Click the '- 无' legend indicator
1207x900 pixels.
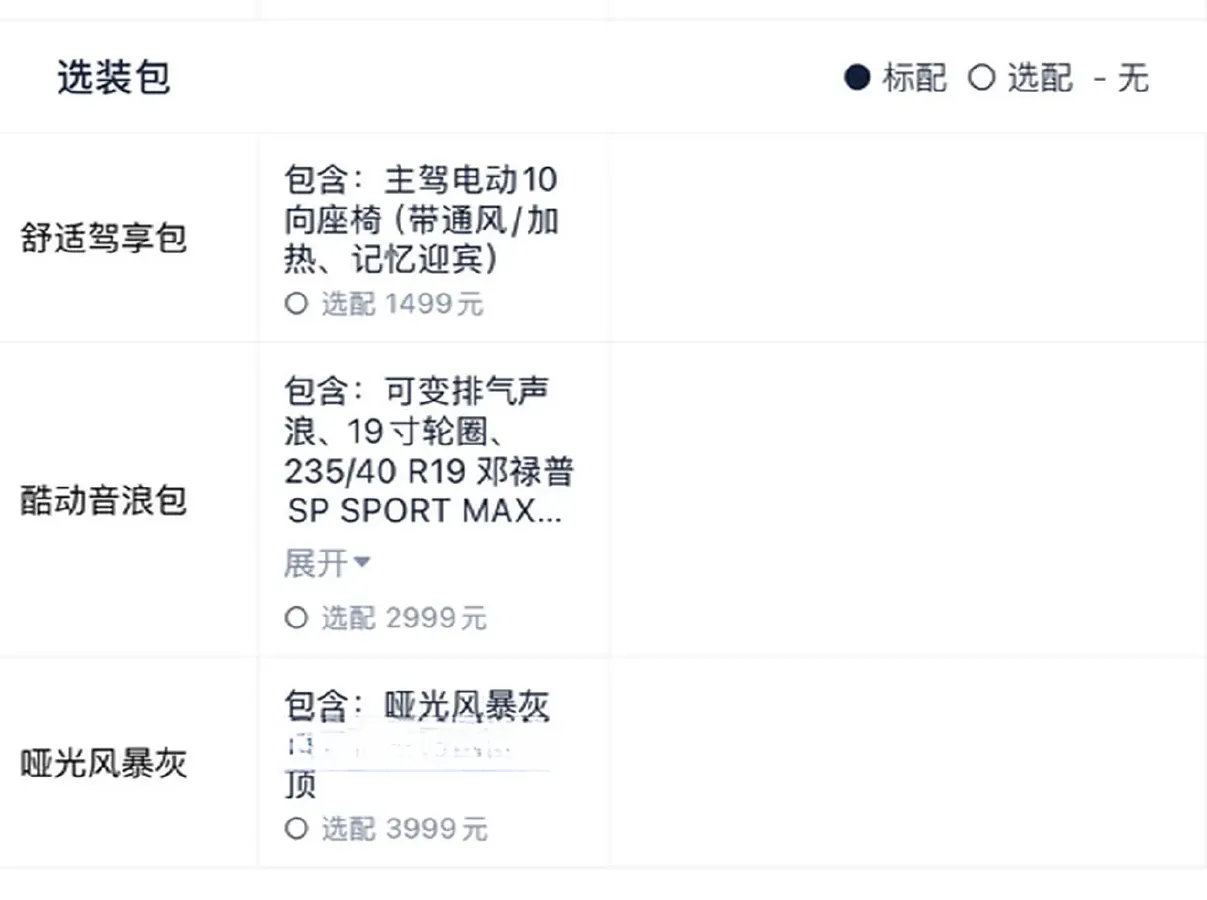coord(1121,78)
